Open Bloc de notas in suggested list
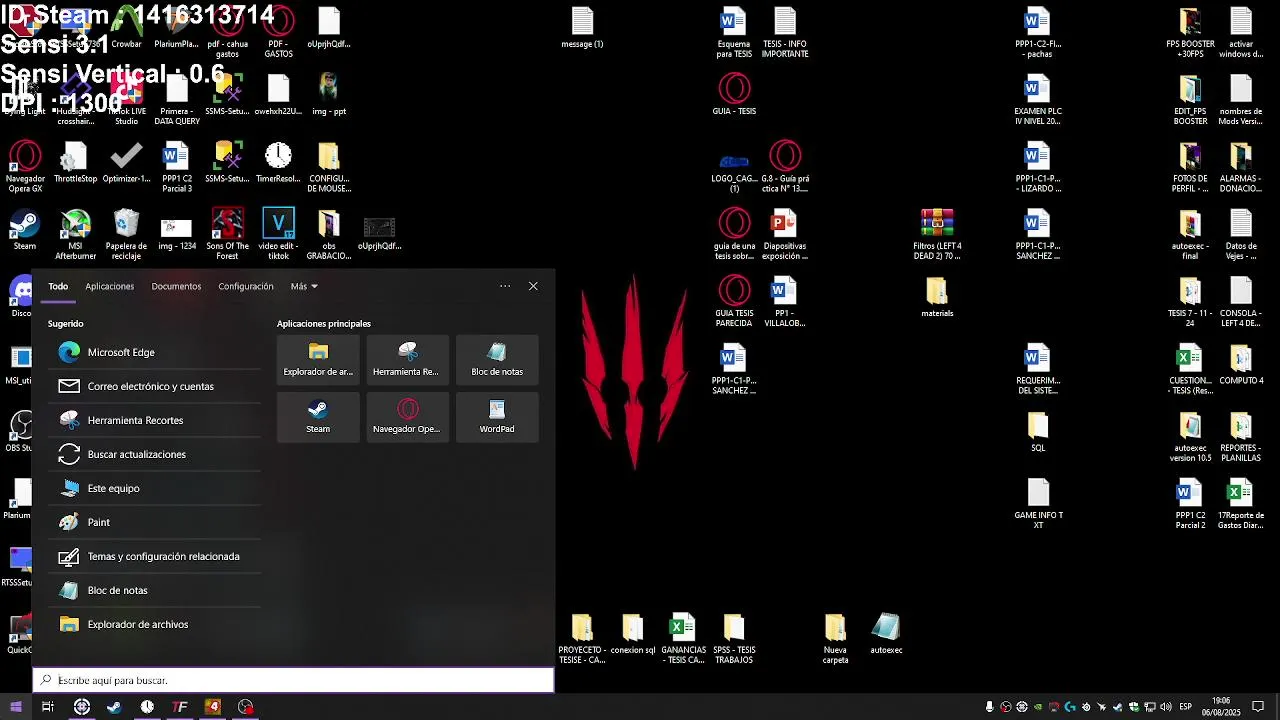The width and height of the screenshot is (1280, 720). (154, 590)
